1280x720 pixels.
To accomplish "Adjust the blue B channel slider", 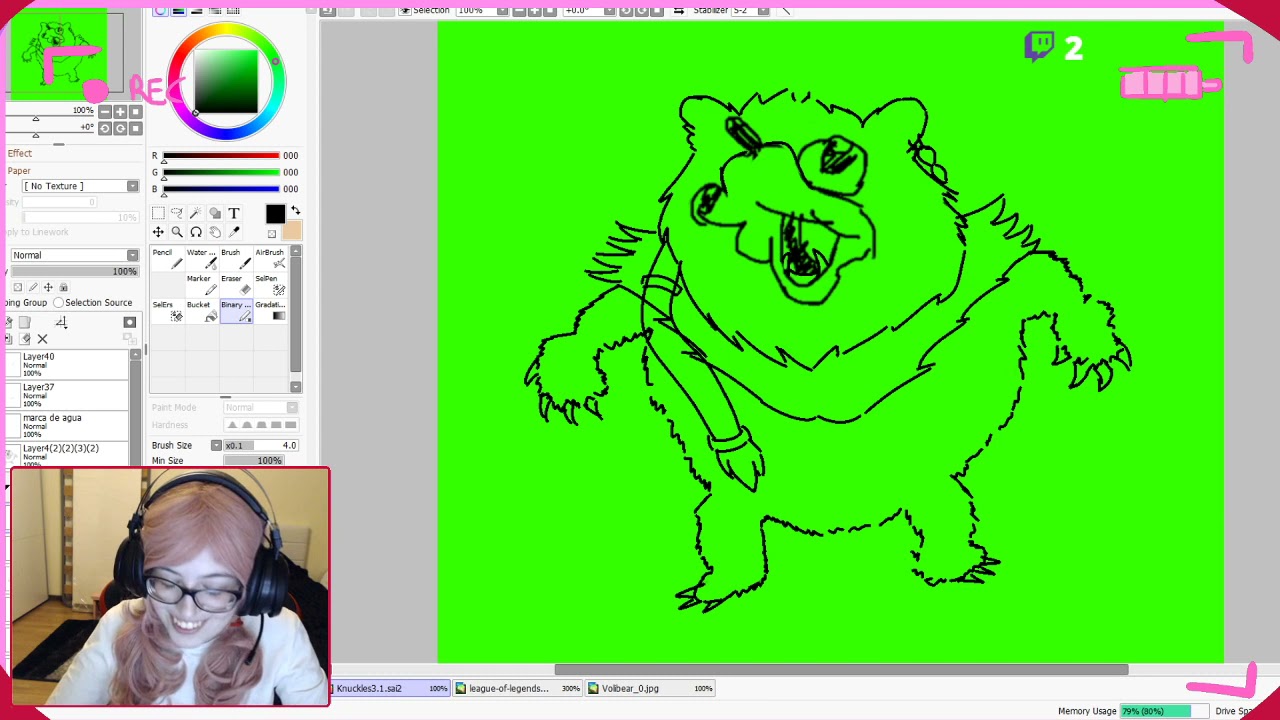I will pyautogui.click(x=221, y=189).
